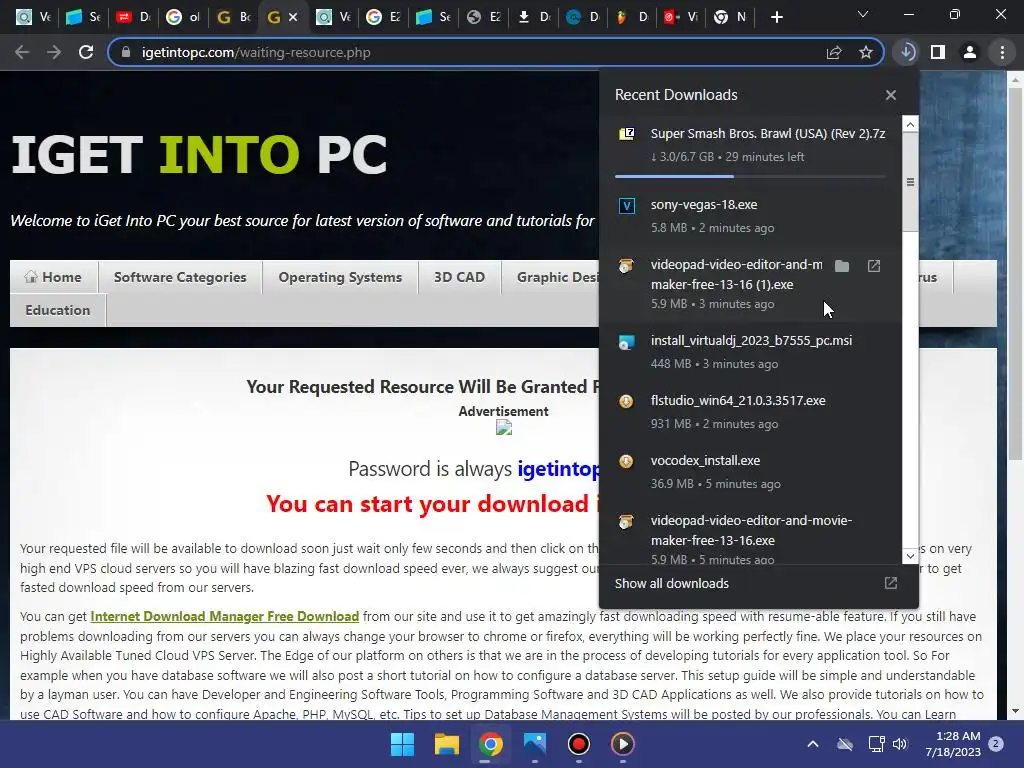
Task: Open the volume control in the tray
Action: 900,744
